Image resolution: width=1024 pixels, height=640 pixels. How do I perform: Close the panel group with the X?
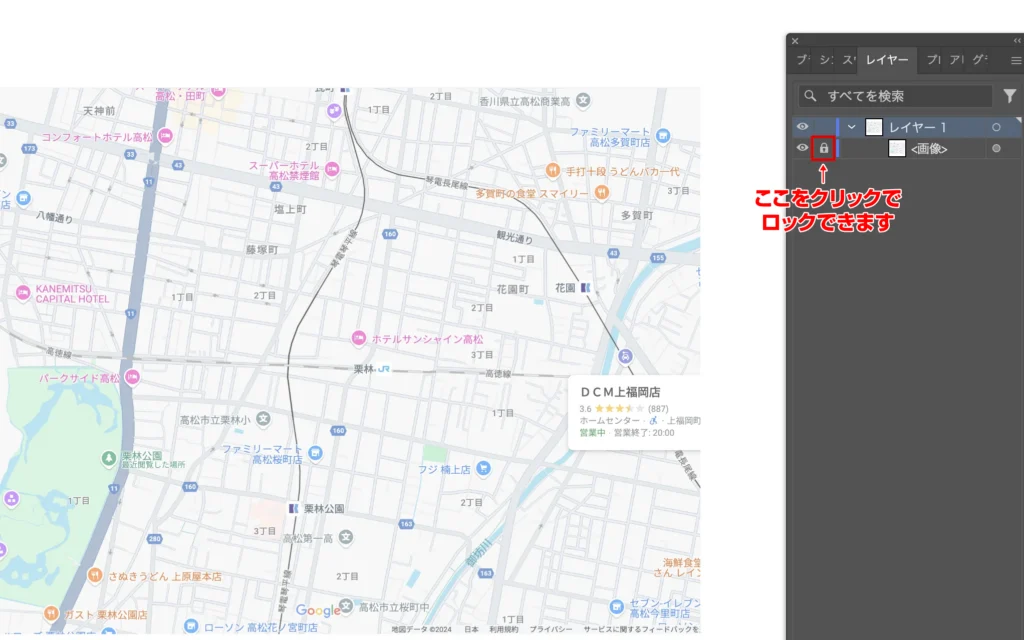(795, 41)
